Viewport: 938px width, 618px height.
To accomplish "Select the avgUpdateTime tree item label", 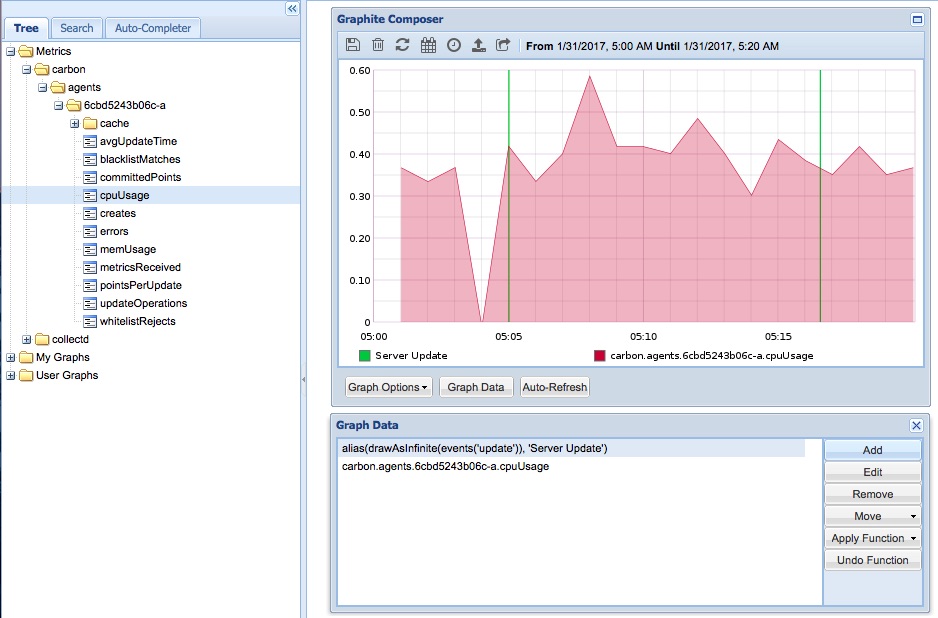I will point(138,142).
